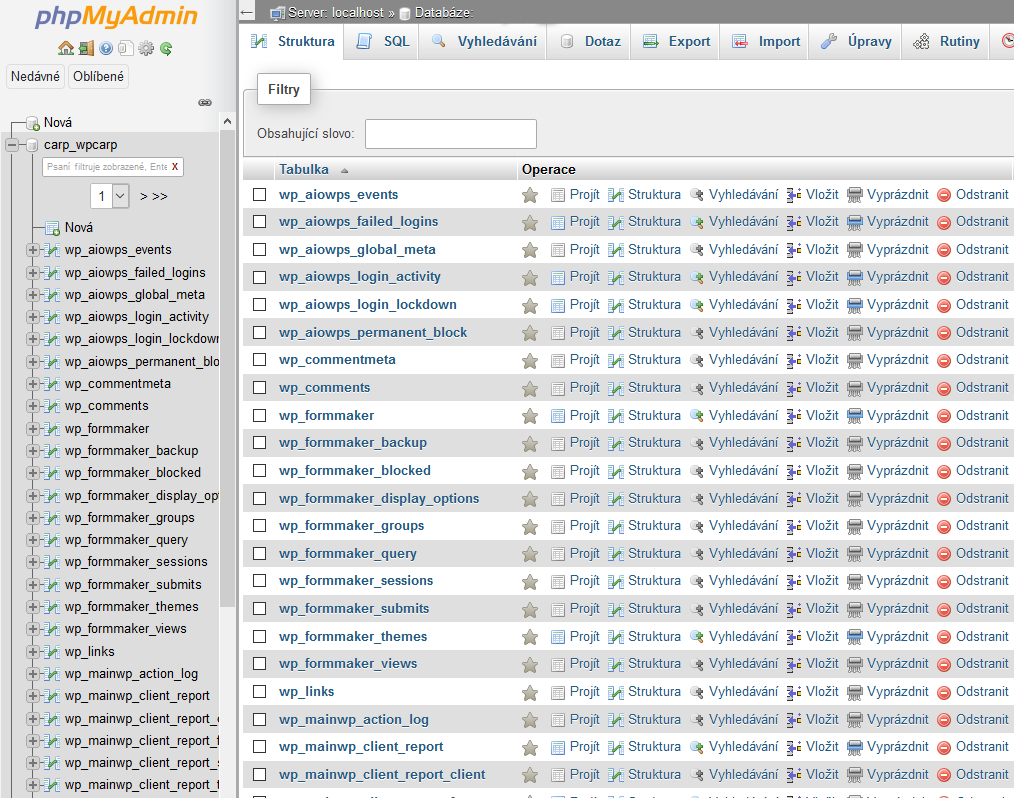The width and height of the screenshot is (1014, 798).
Task: Check the wp_aiowps_failed_logins checkbox
Action: (x=259, y=222)
